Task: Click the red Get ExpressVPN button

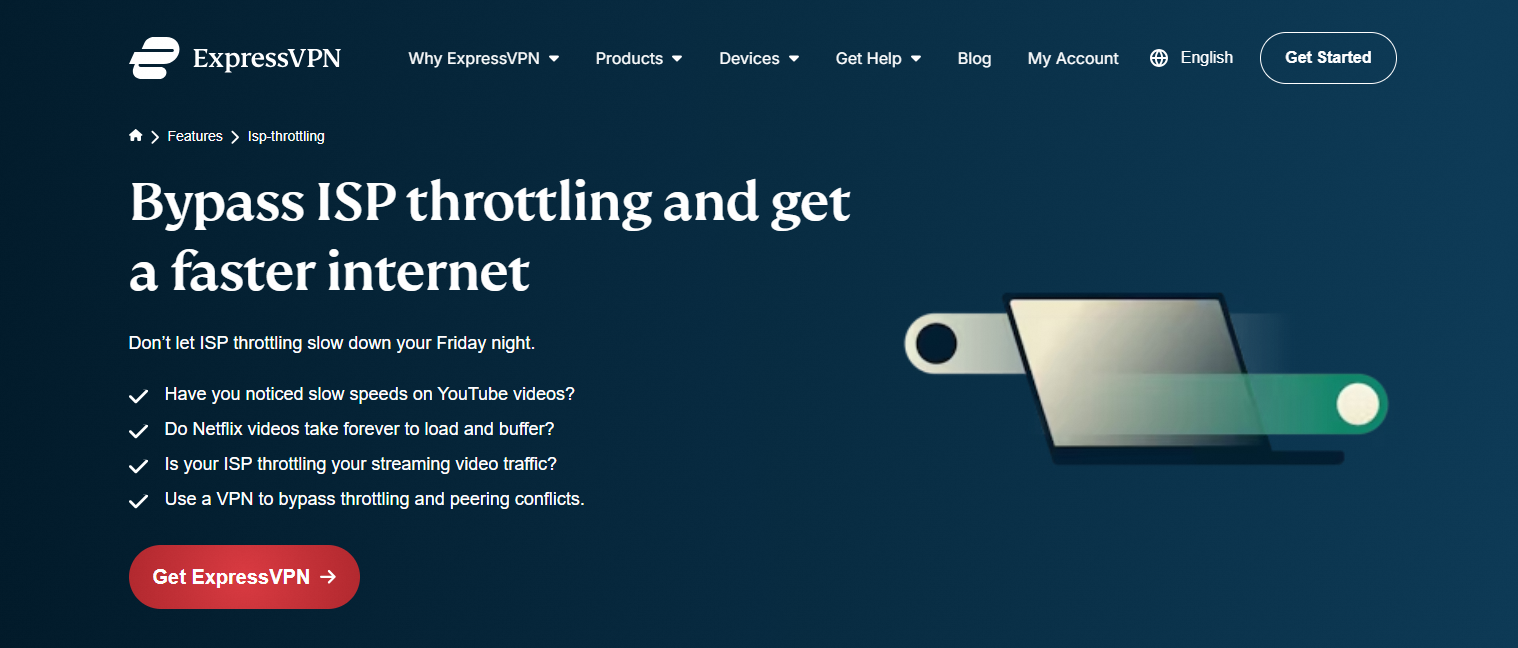Action: pos(244,577)
